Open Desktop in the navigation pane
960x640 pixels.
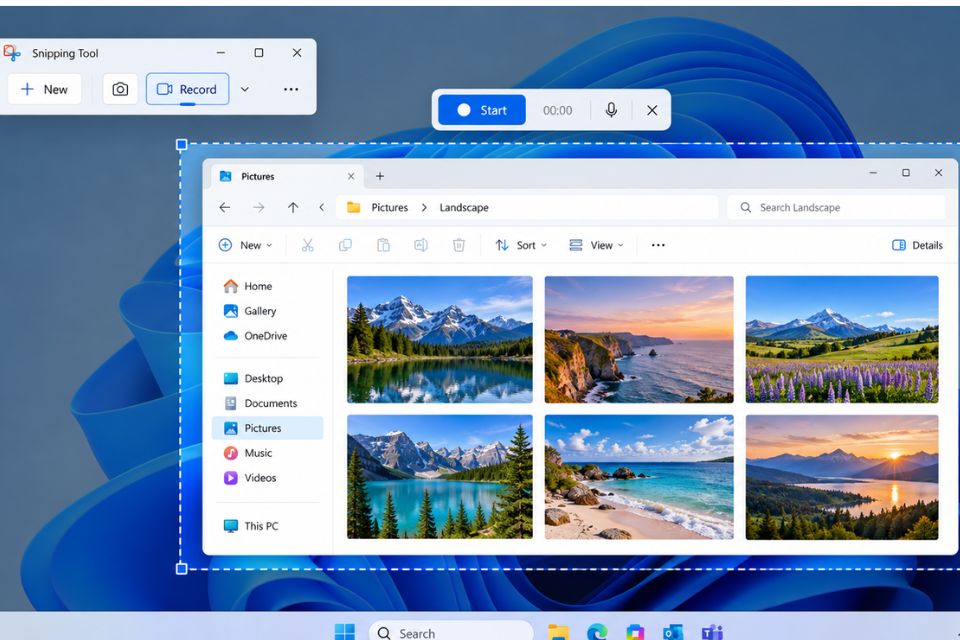[x=269, y=378]
